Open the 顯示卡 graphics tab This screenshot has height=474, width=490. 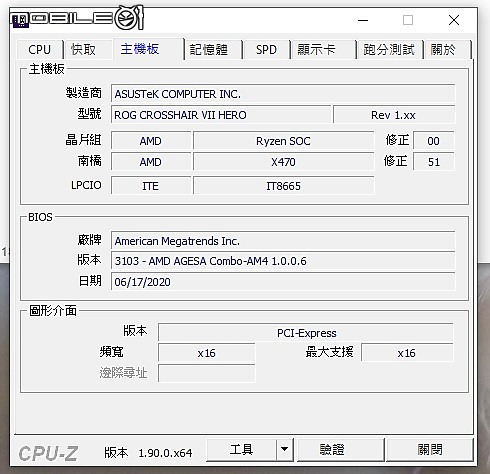[323, 50]
